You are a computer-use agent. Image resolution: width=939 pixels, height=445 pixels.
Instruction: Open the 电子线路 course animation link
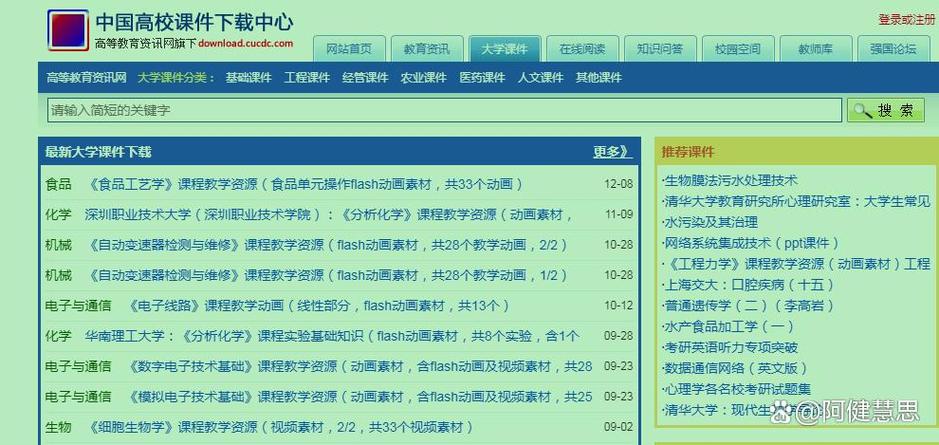(x=318, y=306)
